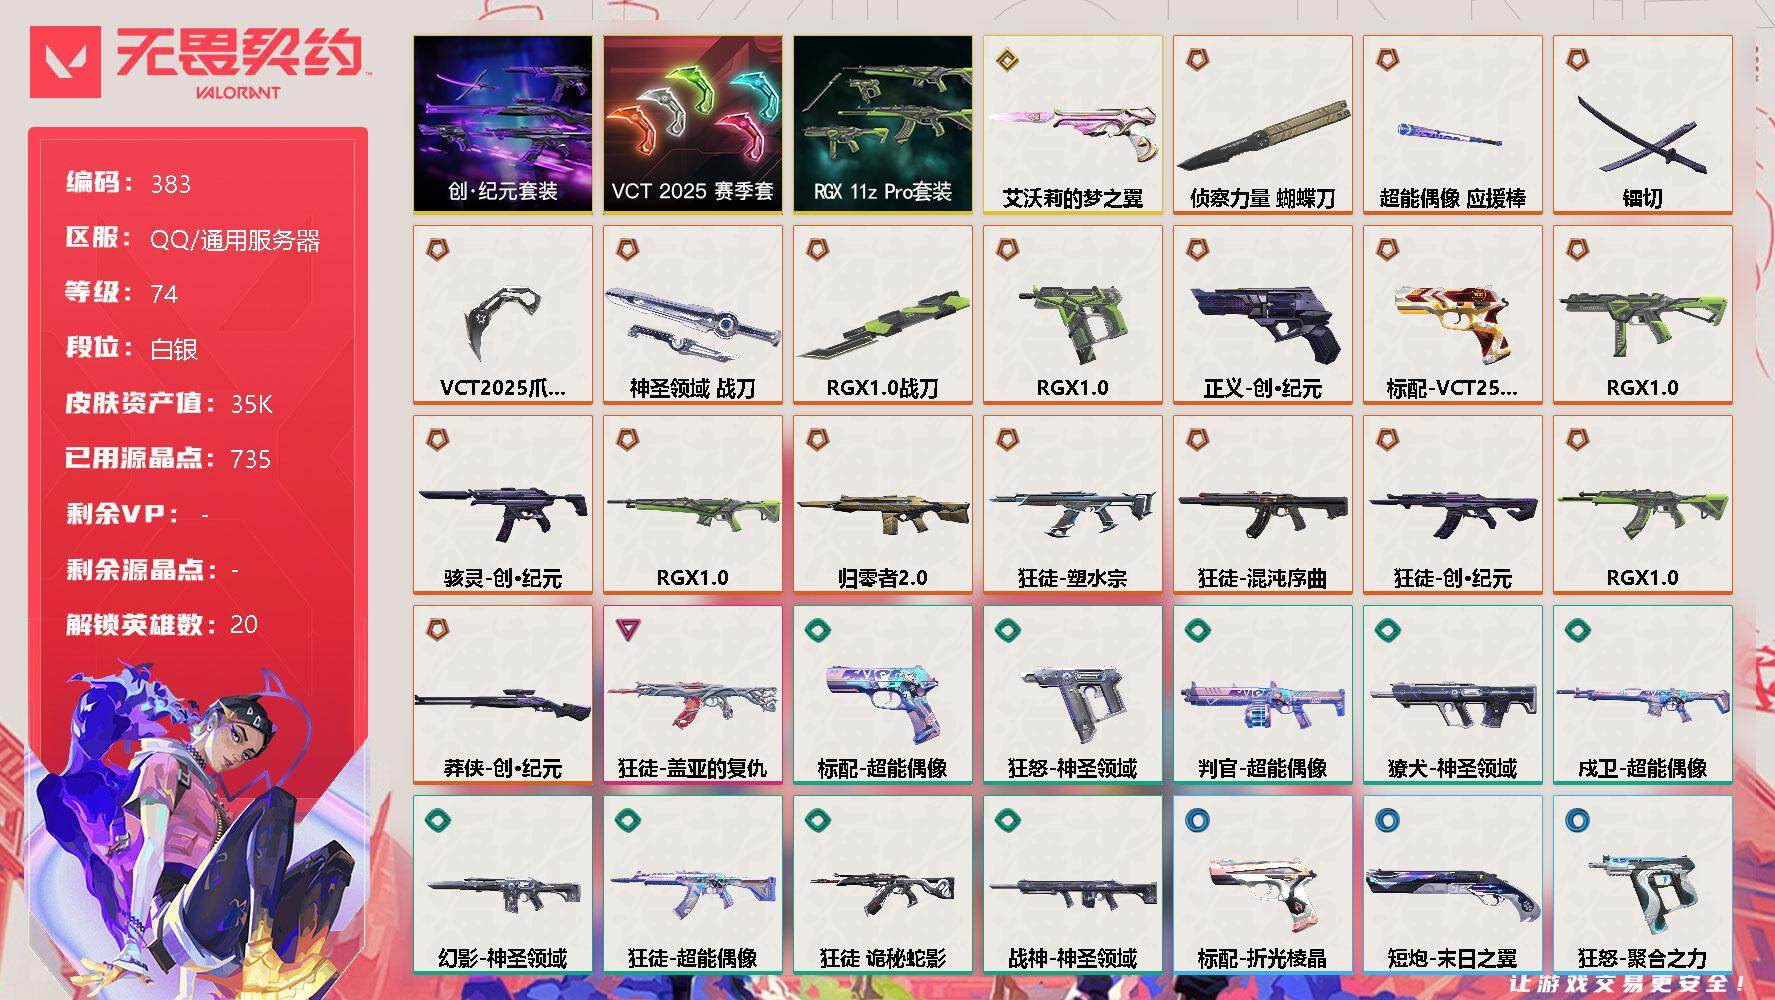Select the 标配-折光棱晶 pistol card

(1263, 884)
